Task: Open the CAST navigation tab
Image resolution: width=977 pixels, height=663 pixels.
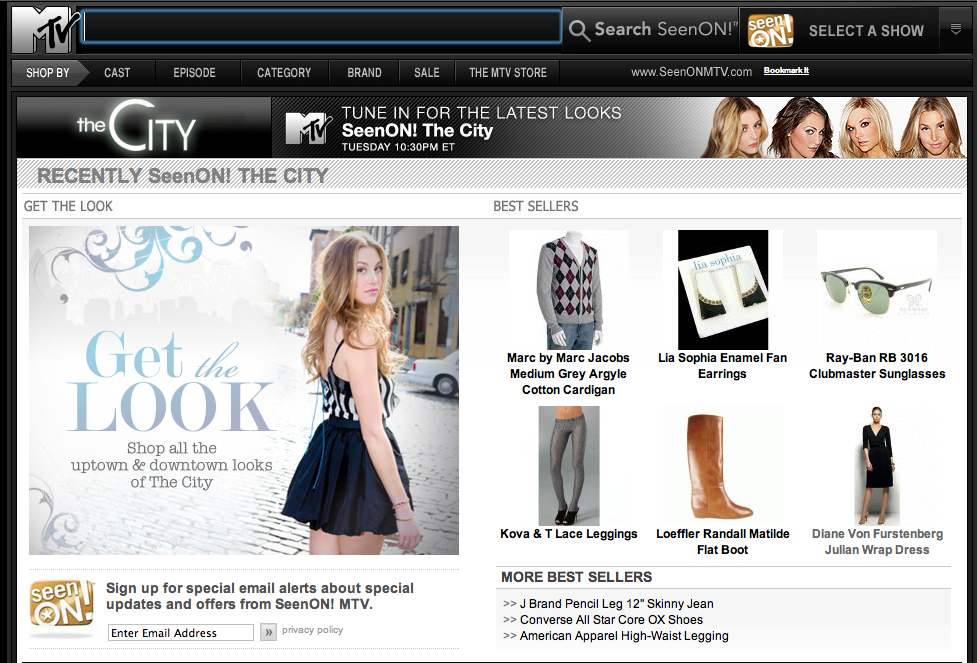Action: (117, 73)
